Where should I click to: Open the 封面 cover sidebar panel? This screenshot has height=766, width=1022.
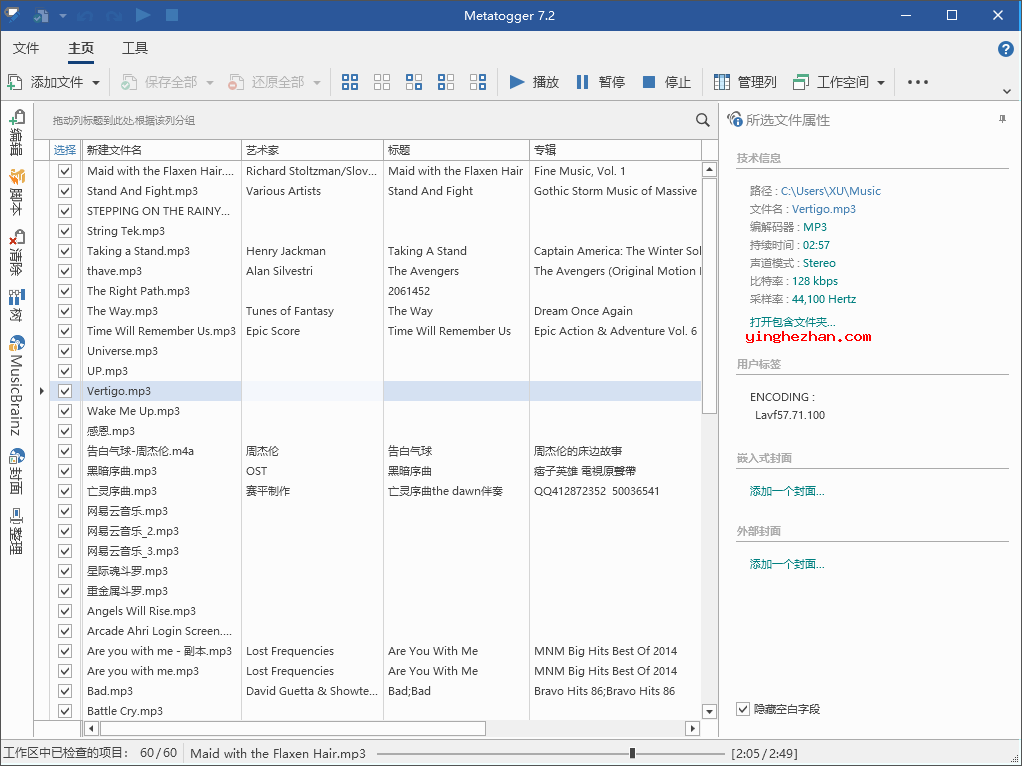(17, 471)
